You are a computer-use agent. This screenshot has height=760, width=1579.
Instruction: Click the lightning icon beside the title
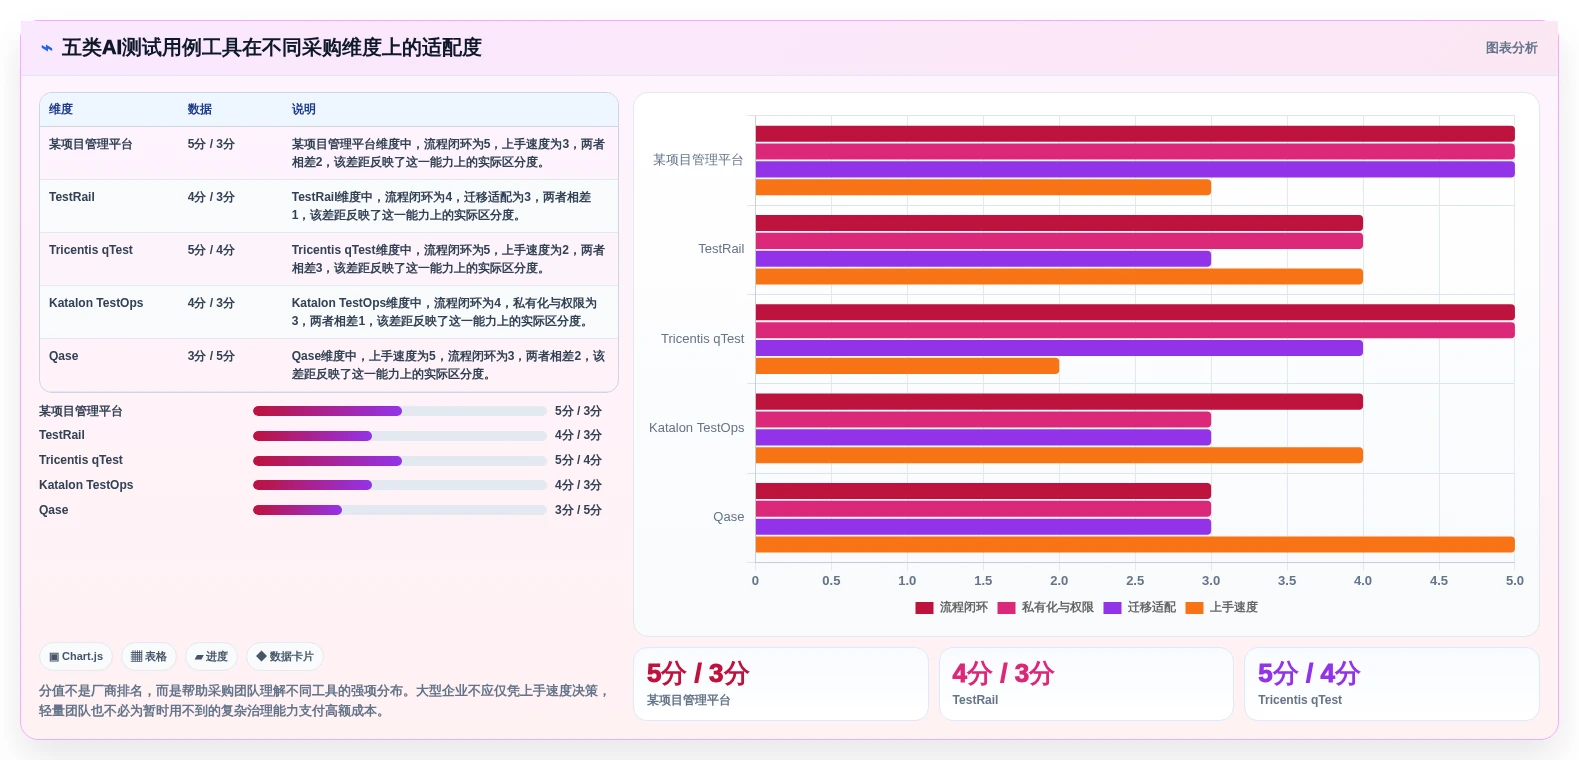click(46, 48)
